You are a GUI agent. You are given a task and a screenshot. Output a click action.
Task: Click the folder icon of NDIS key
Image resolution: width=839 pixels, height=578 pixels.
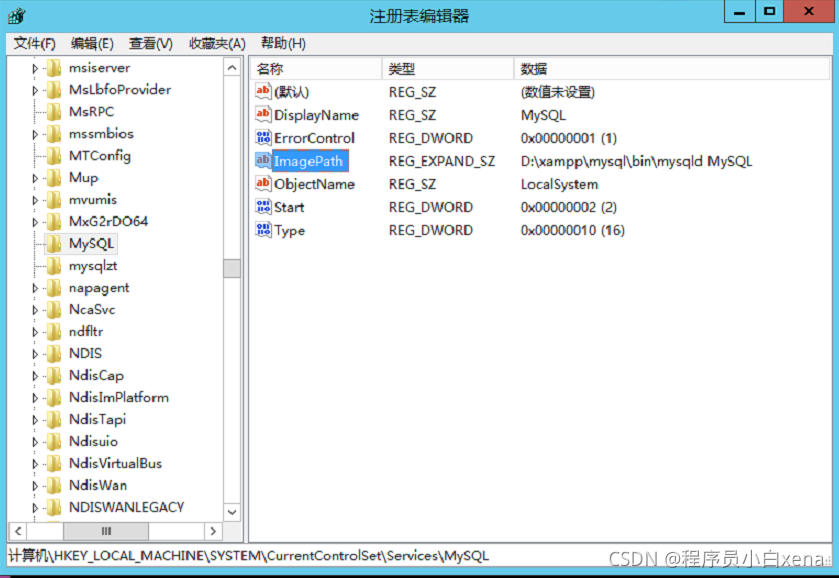[54, 354]
